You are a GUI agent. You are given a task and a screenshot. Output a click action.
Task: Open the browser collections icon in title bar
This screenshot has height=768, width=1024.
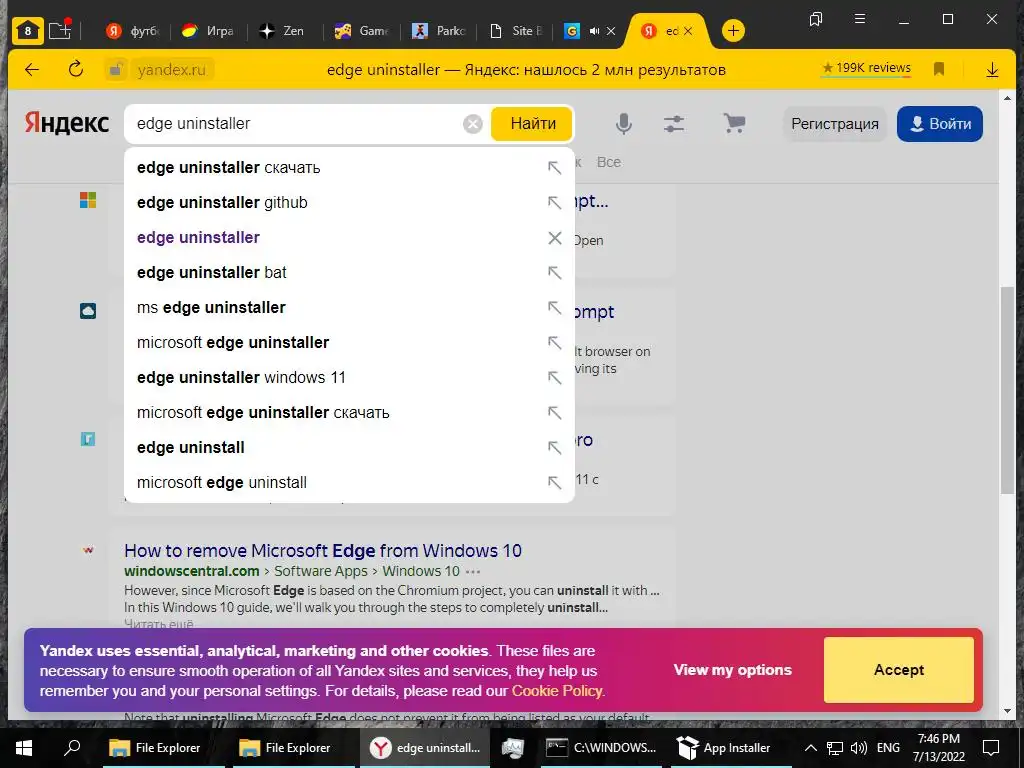(x=816, y=19)
